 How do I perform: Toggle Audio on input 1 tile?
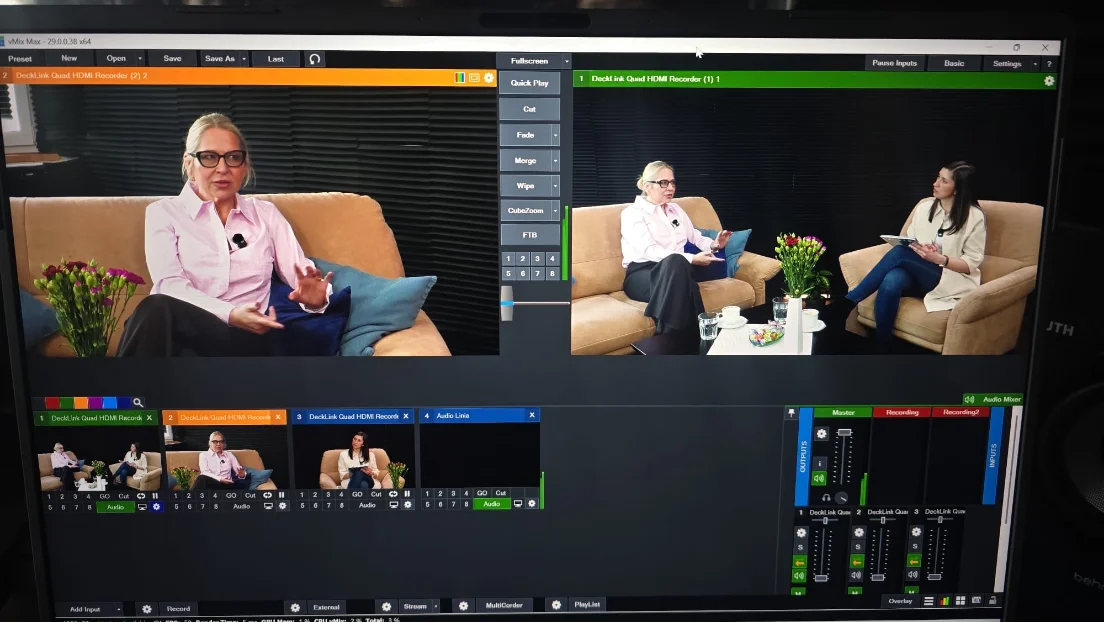pos(115,507)
